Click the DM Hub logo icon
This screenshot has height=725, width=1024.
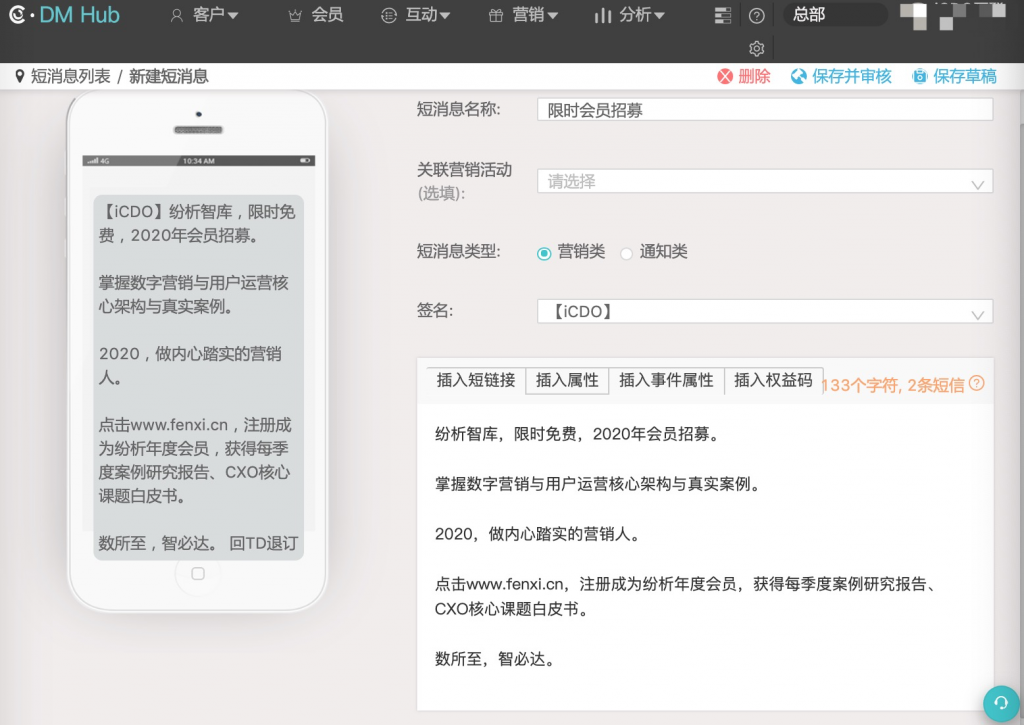pos(18,15)
